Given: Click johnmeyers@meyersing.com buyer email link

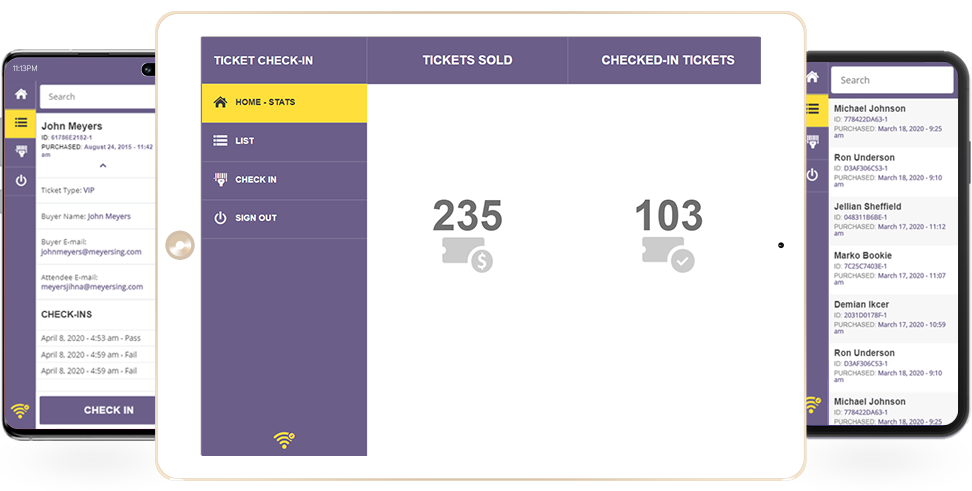Looking at the screenshot, I should point(91,252).
